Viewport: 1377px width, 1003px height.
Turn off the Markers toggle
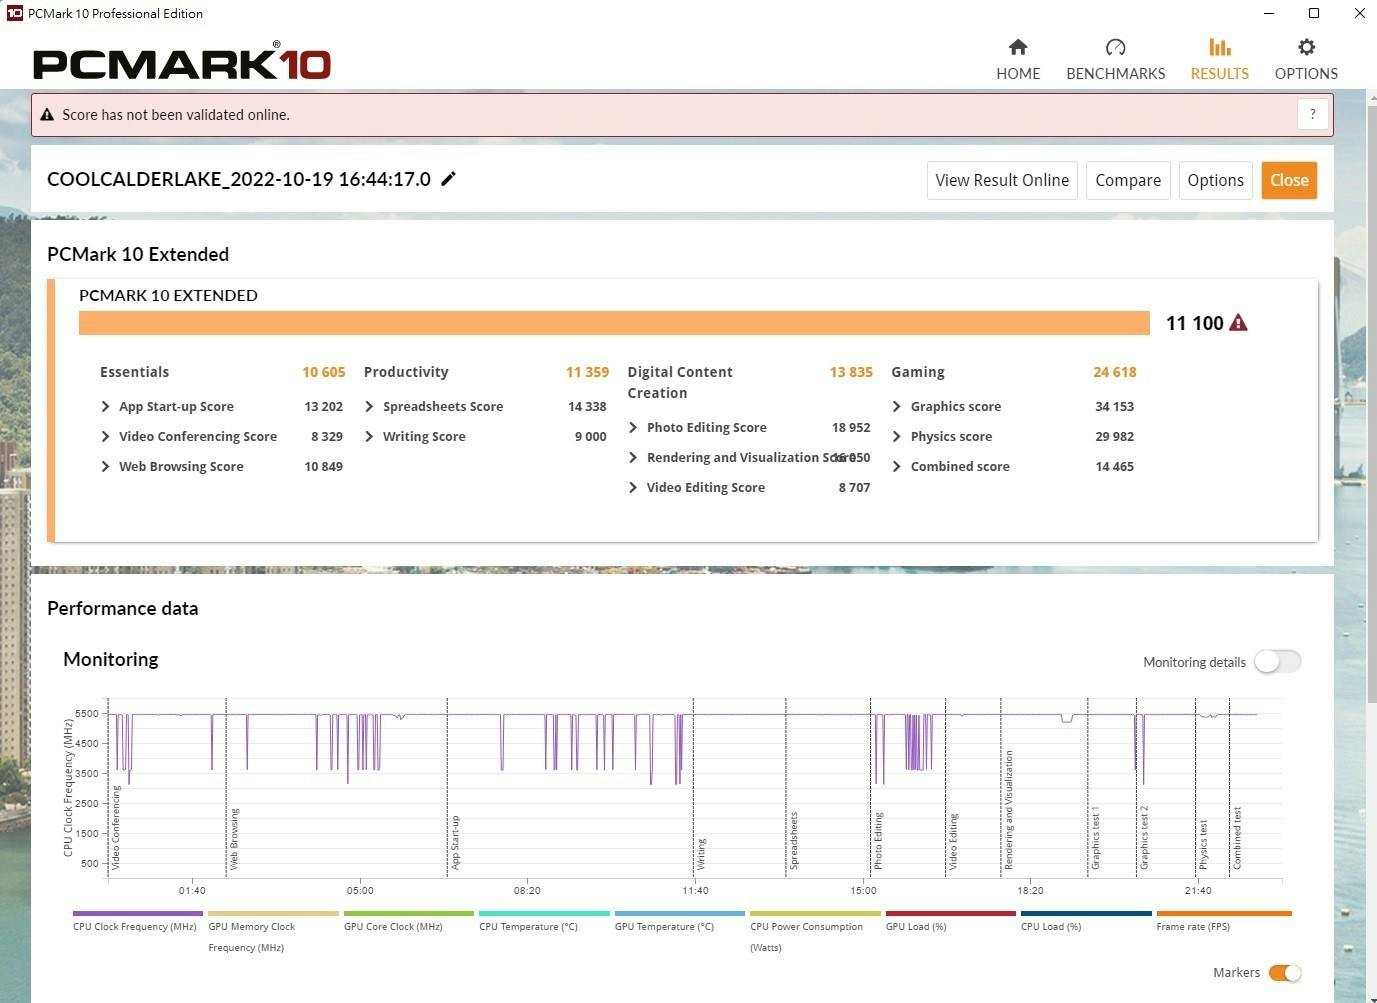1285,973
